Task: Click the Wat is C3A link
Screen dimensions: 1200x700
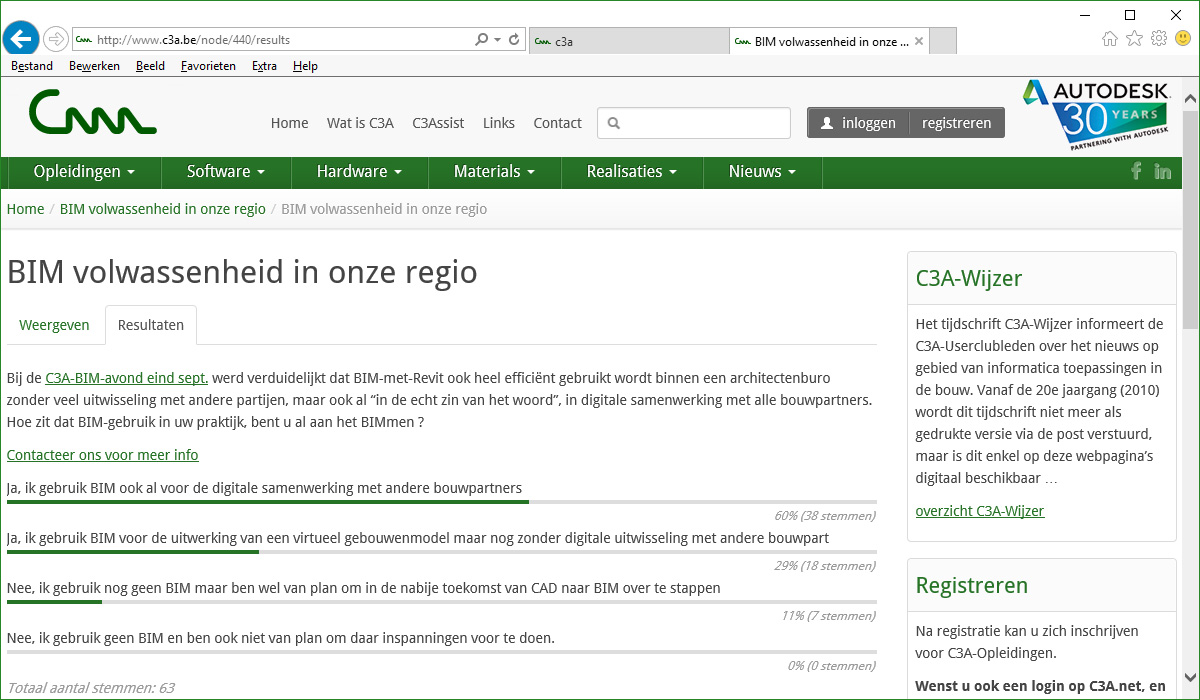Action: 360,123
